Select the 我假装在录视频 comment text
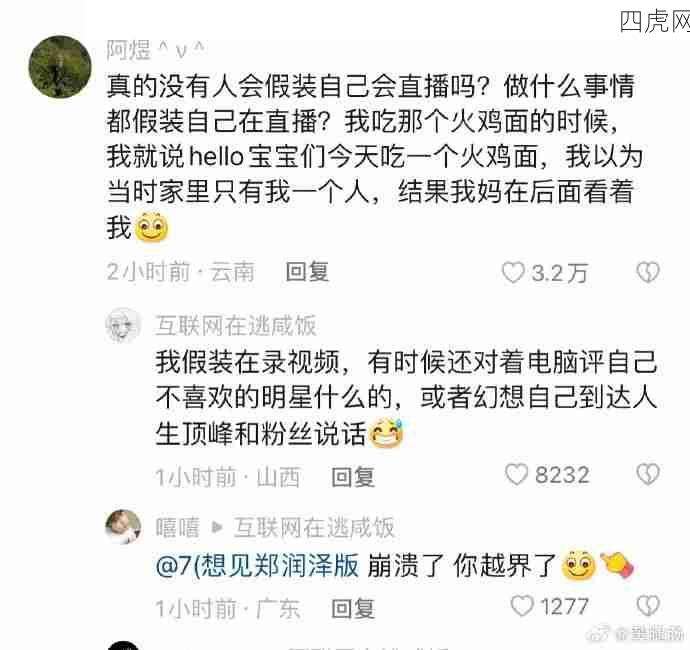Screen dimensions: 690x650 click(406, 397)
